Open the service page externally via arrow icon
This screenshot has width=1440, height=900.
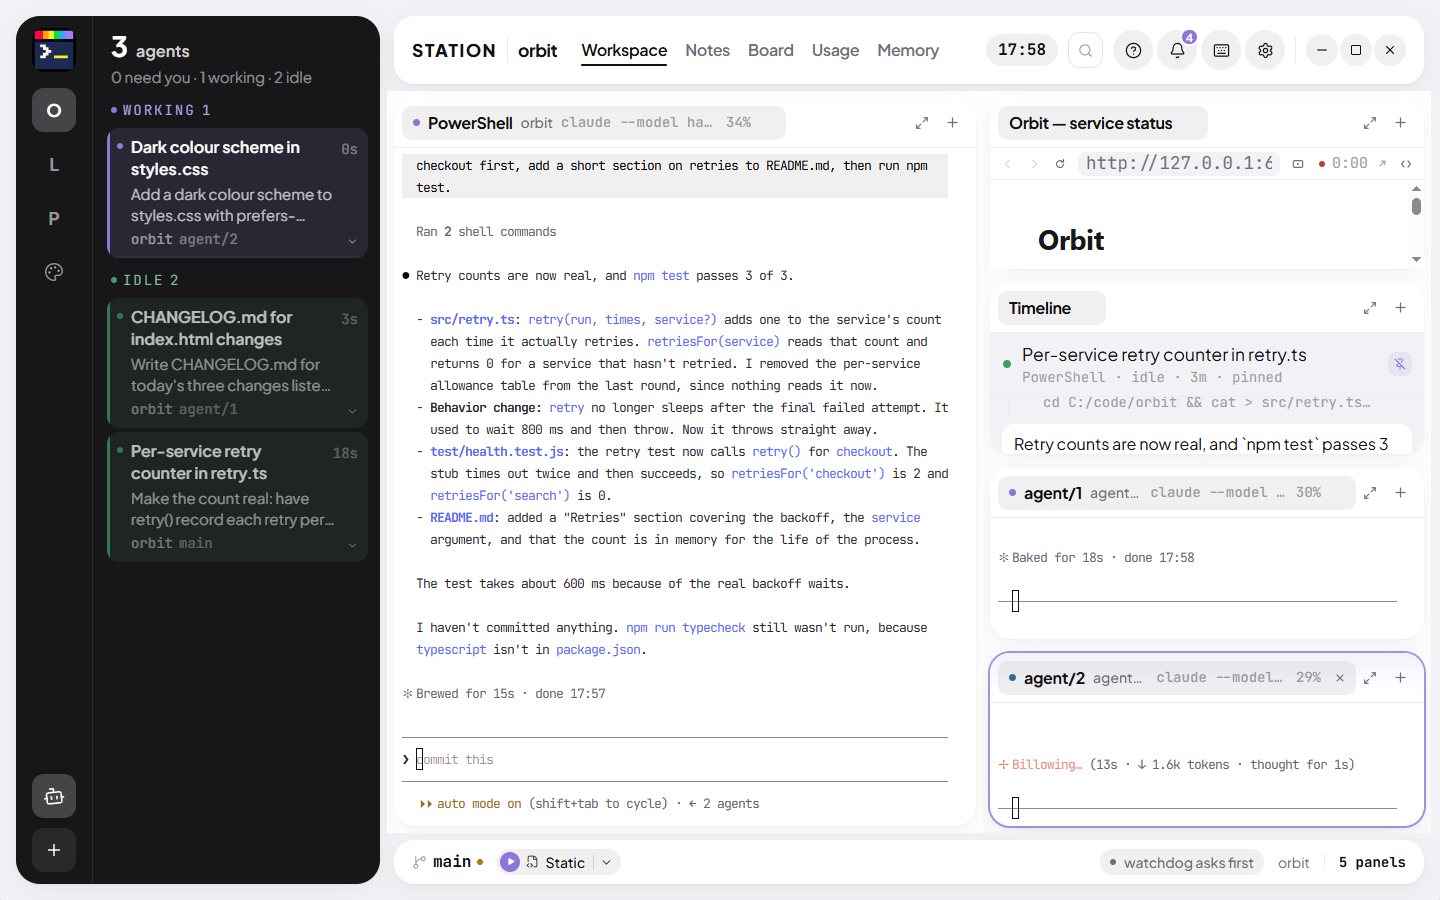[1383, 163]
